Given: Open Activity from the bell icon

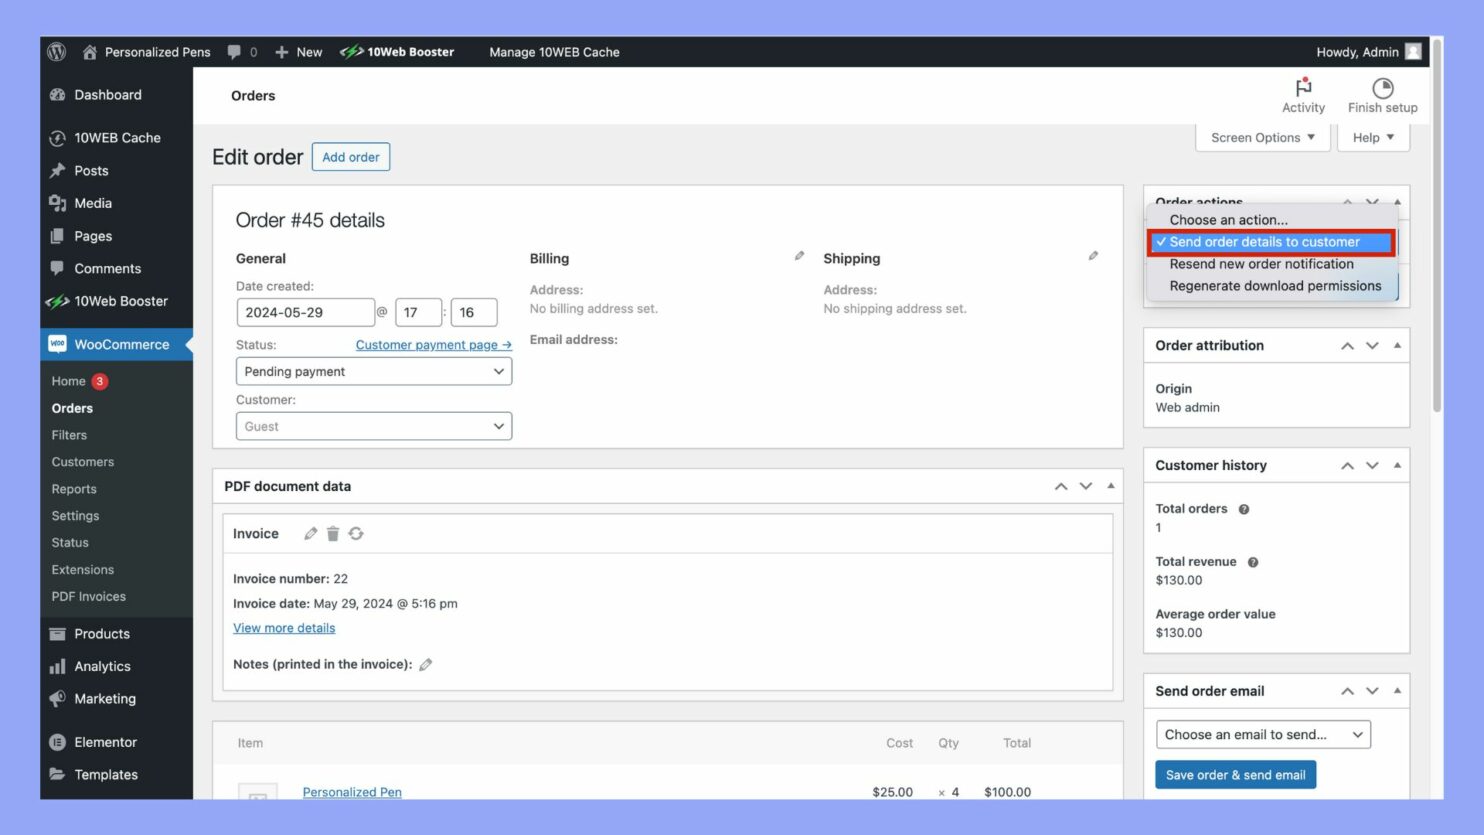Looking at the screenshot, I should (x=1302, y=94).
